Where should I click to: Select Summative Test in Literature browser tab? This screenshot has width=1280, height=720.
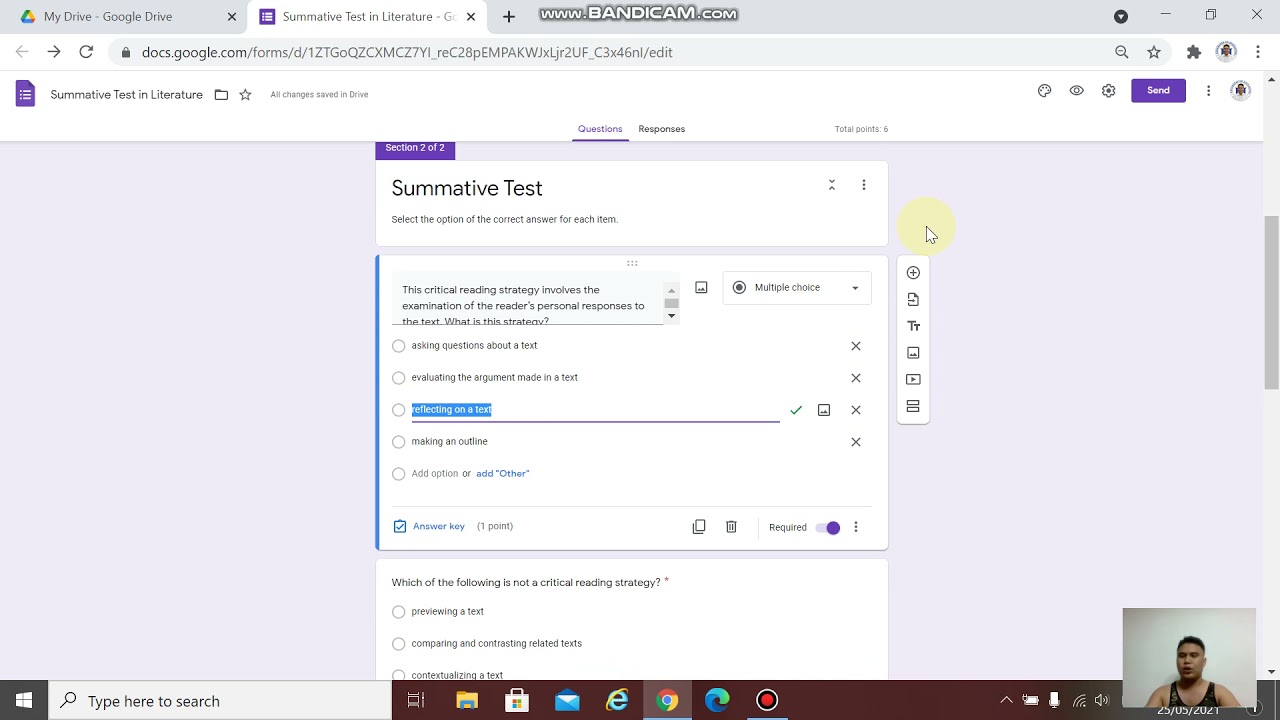tap(367, 16)
